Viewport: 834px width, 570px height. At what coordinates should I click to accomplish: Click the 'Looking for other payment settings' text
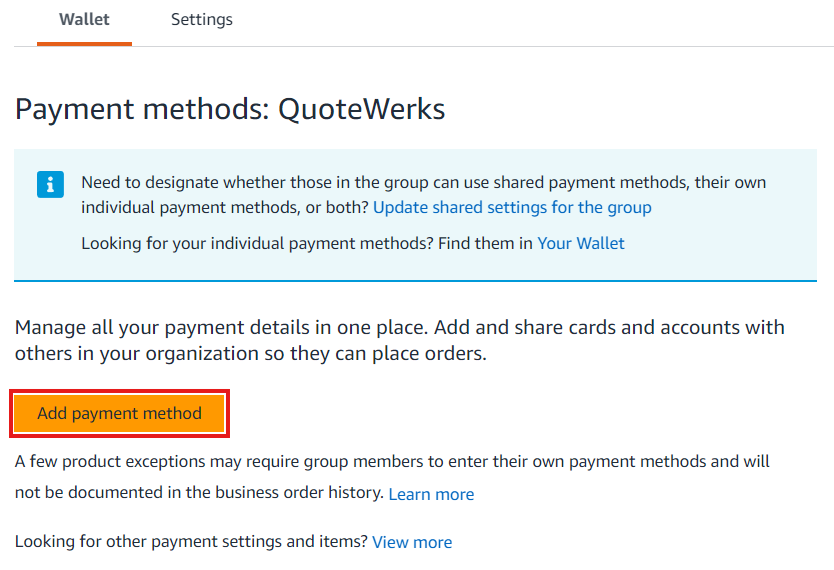(x=192, y=542)
